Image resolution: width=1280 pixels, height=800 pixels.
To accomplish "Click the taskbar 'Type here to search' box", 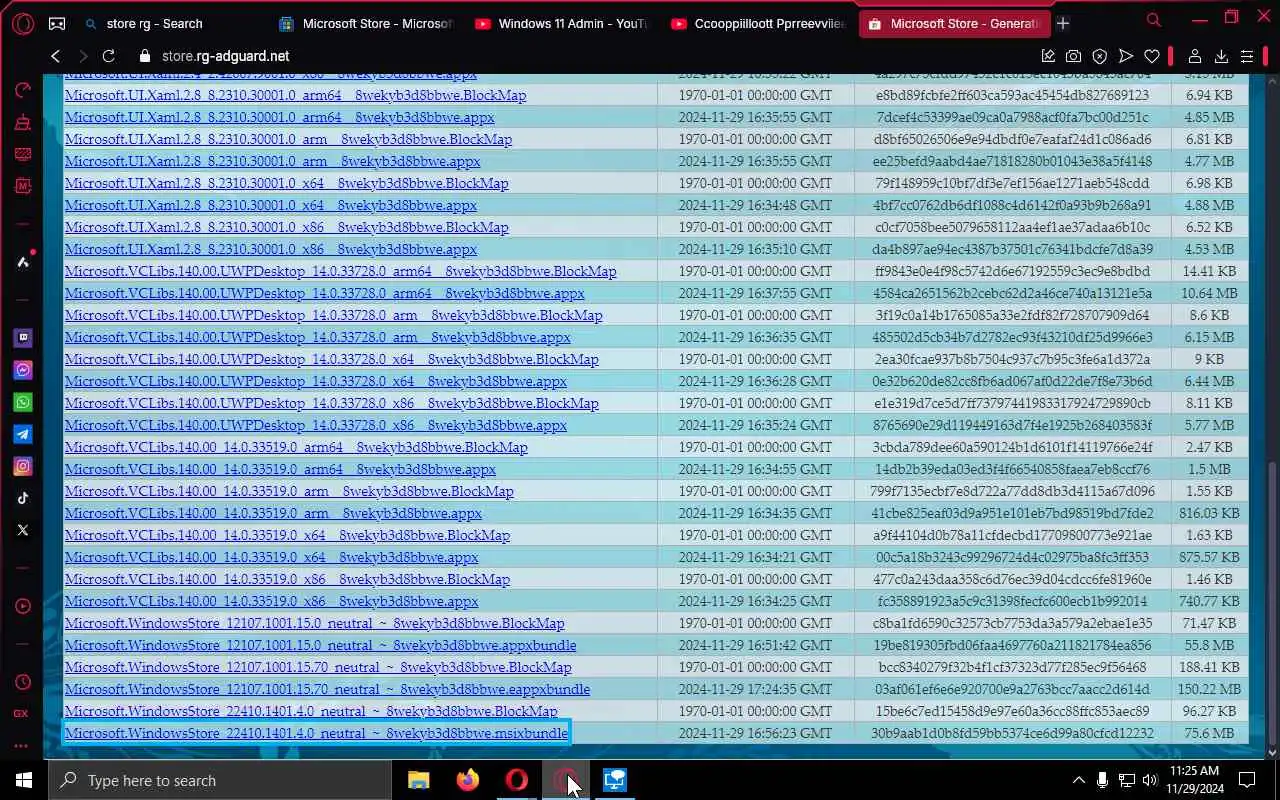I will point(222,780).
